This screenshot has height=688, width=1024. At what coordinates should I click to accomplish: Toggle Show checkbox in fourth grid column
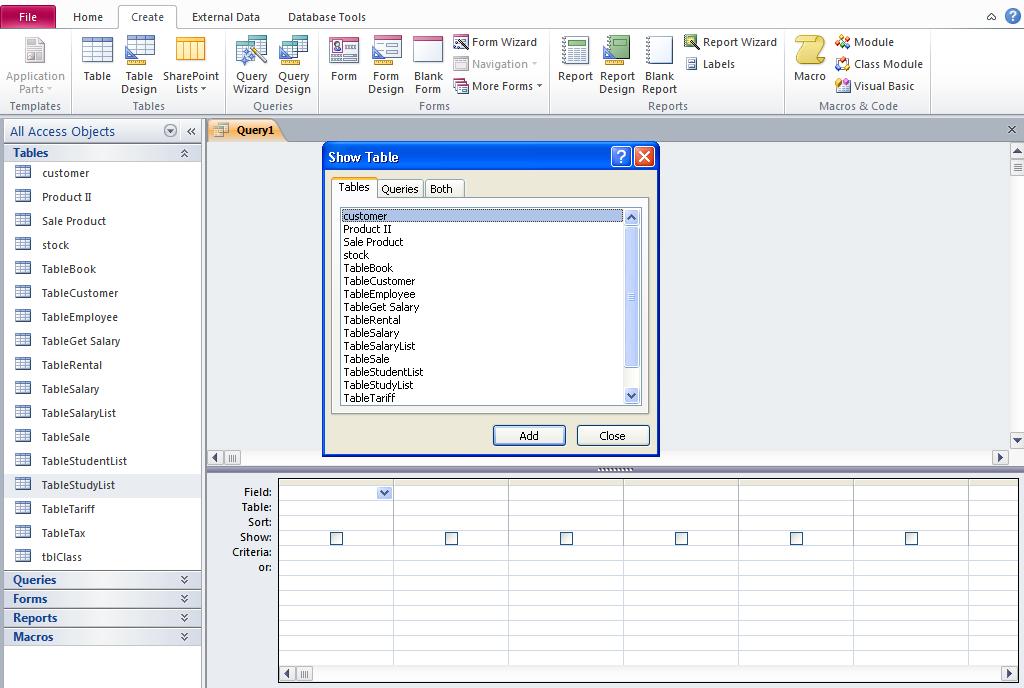(681, 539)
